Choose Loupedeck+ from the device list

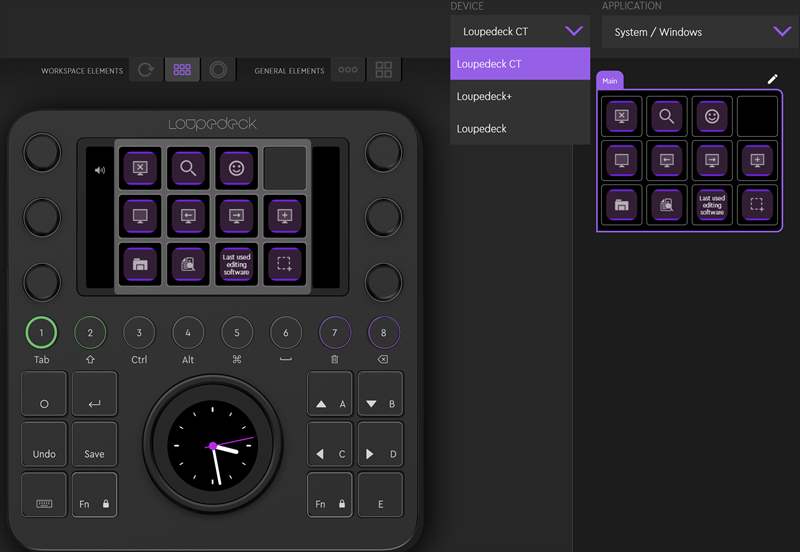[x=520, y=96]
